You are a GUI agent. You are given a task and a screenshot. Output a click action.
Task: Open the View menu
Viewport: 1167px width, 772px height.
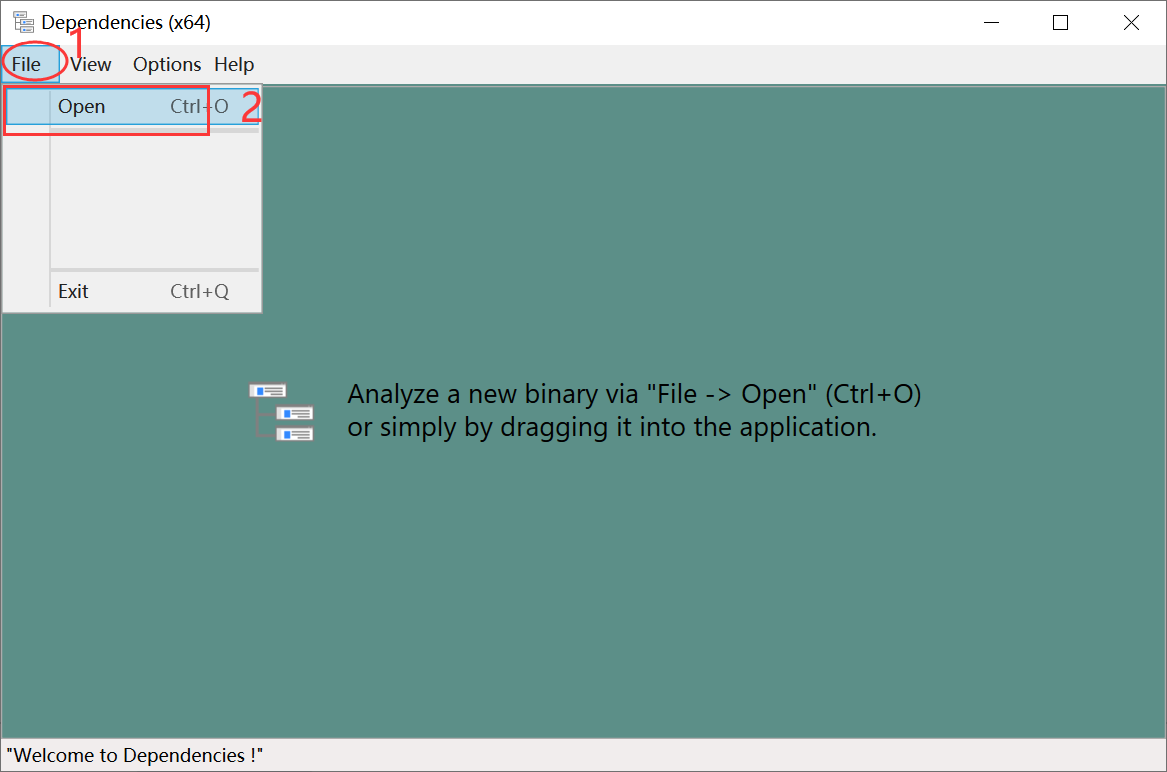(89, 64)
